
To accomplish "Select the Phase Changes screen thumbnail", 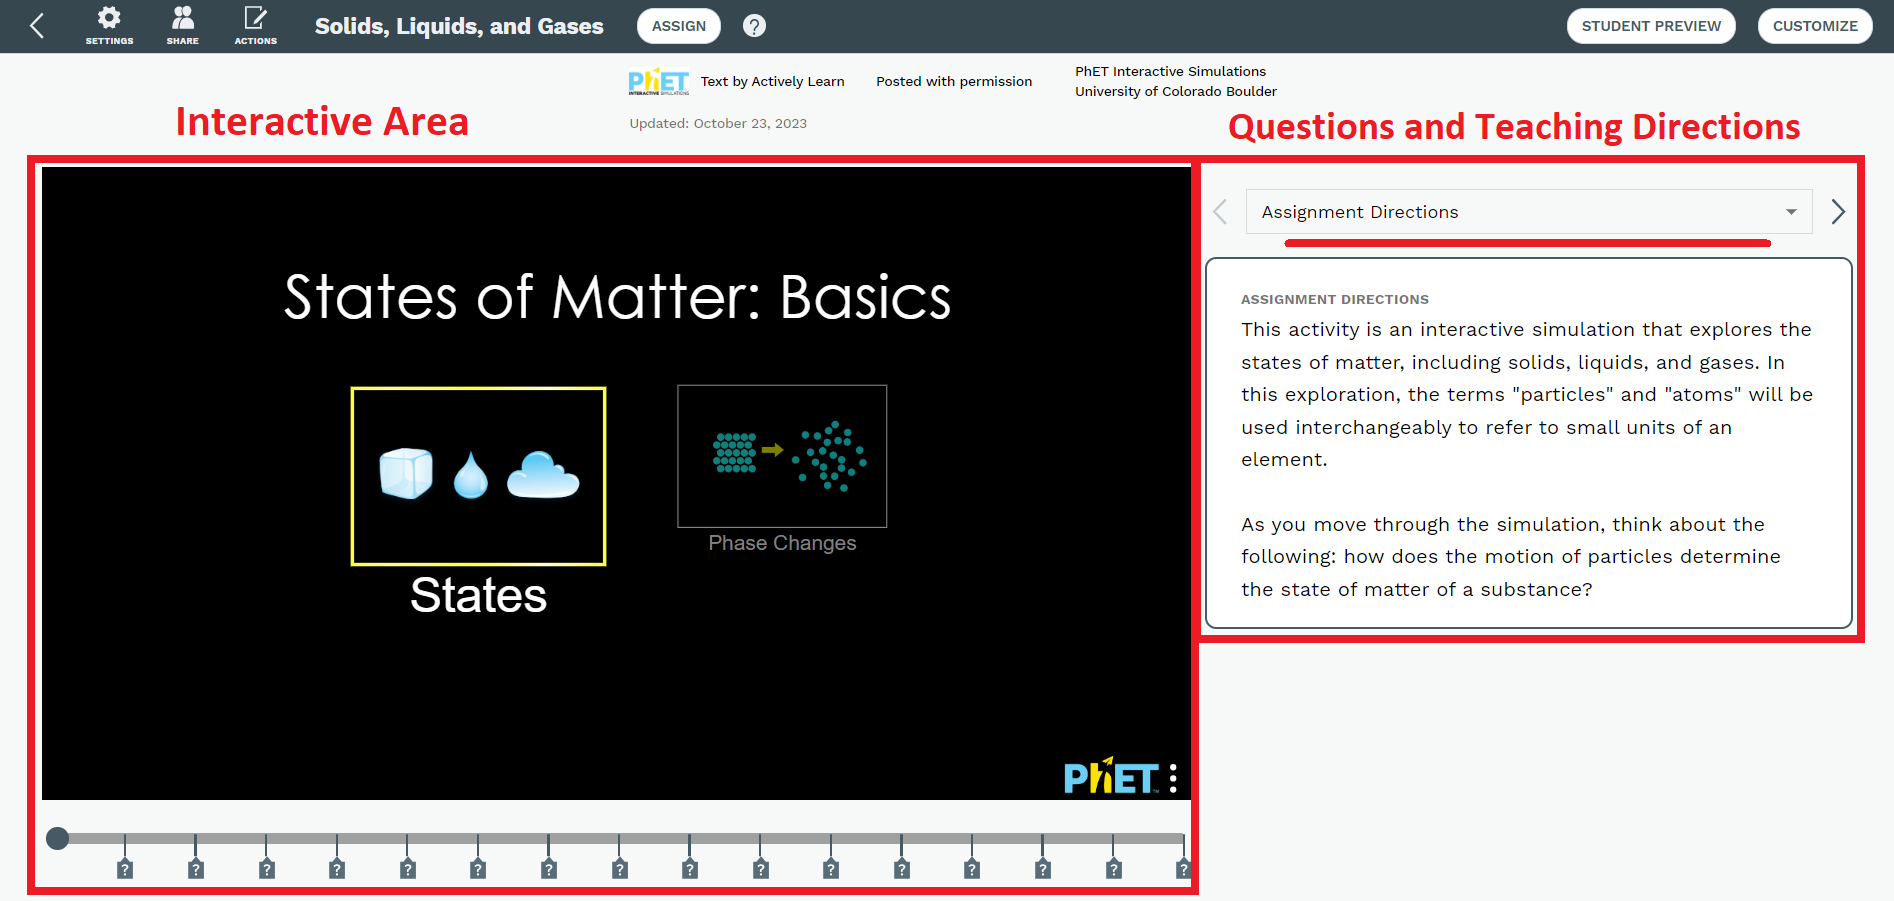I will point(782,456).
